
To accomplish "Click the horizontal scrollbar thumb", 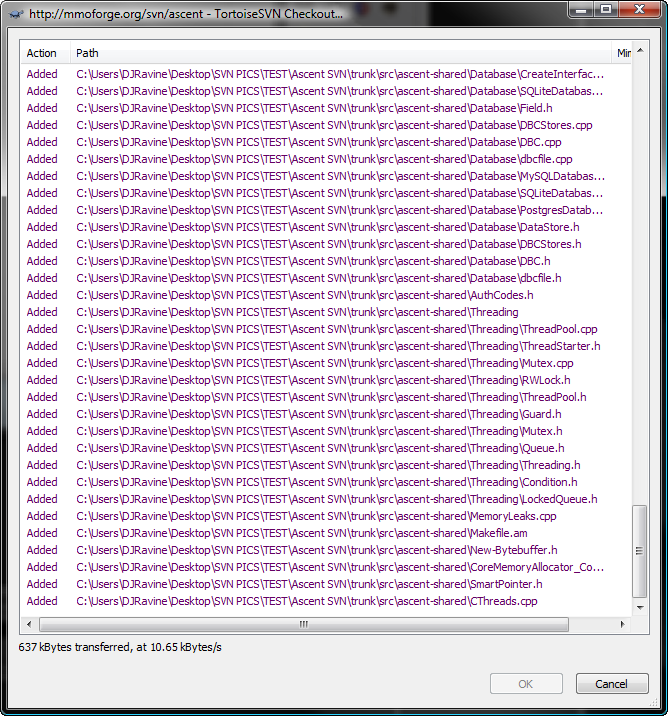I will tap(304, 624).
